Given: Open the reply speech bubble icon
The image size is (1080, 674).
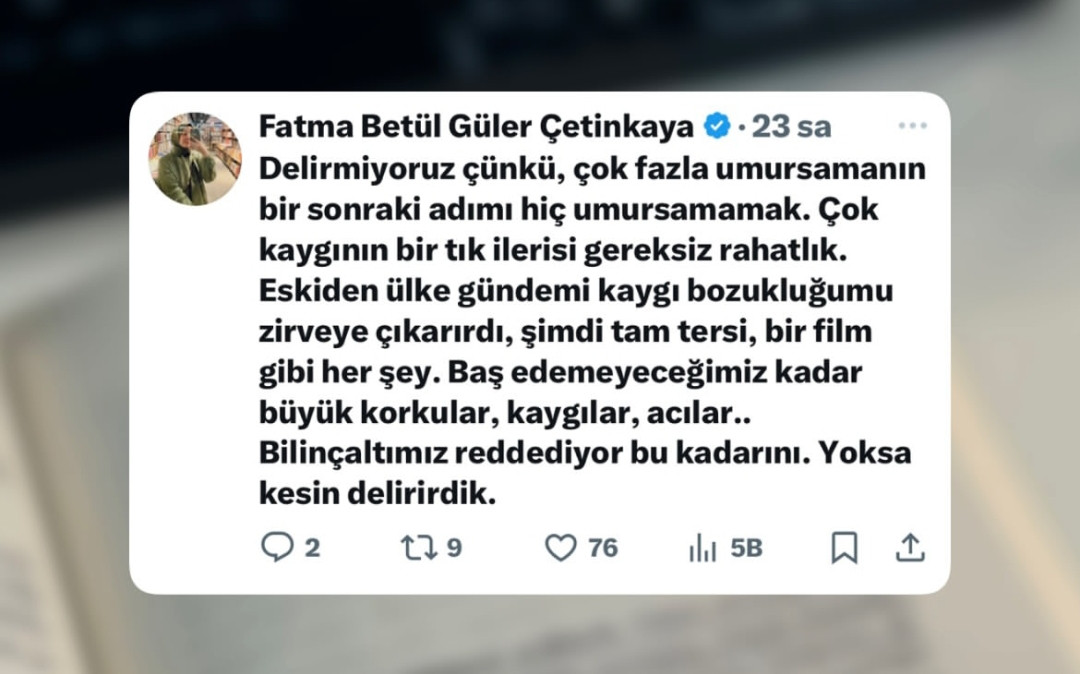Looking at the screenshot, I should (x=278, y=547).
